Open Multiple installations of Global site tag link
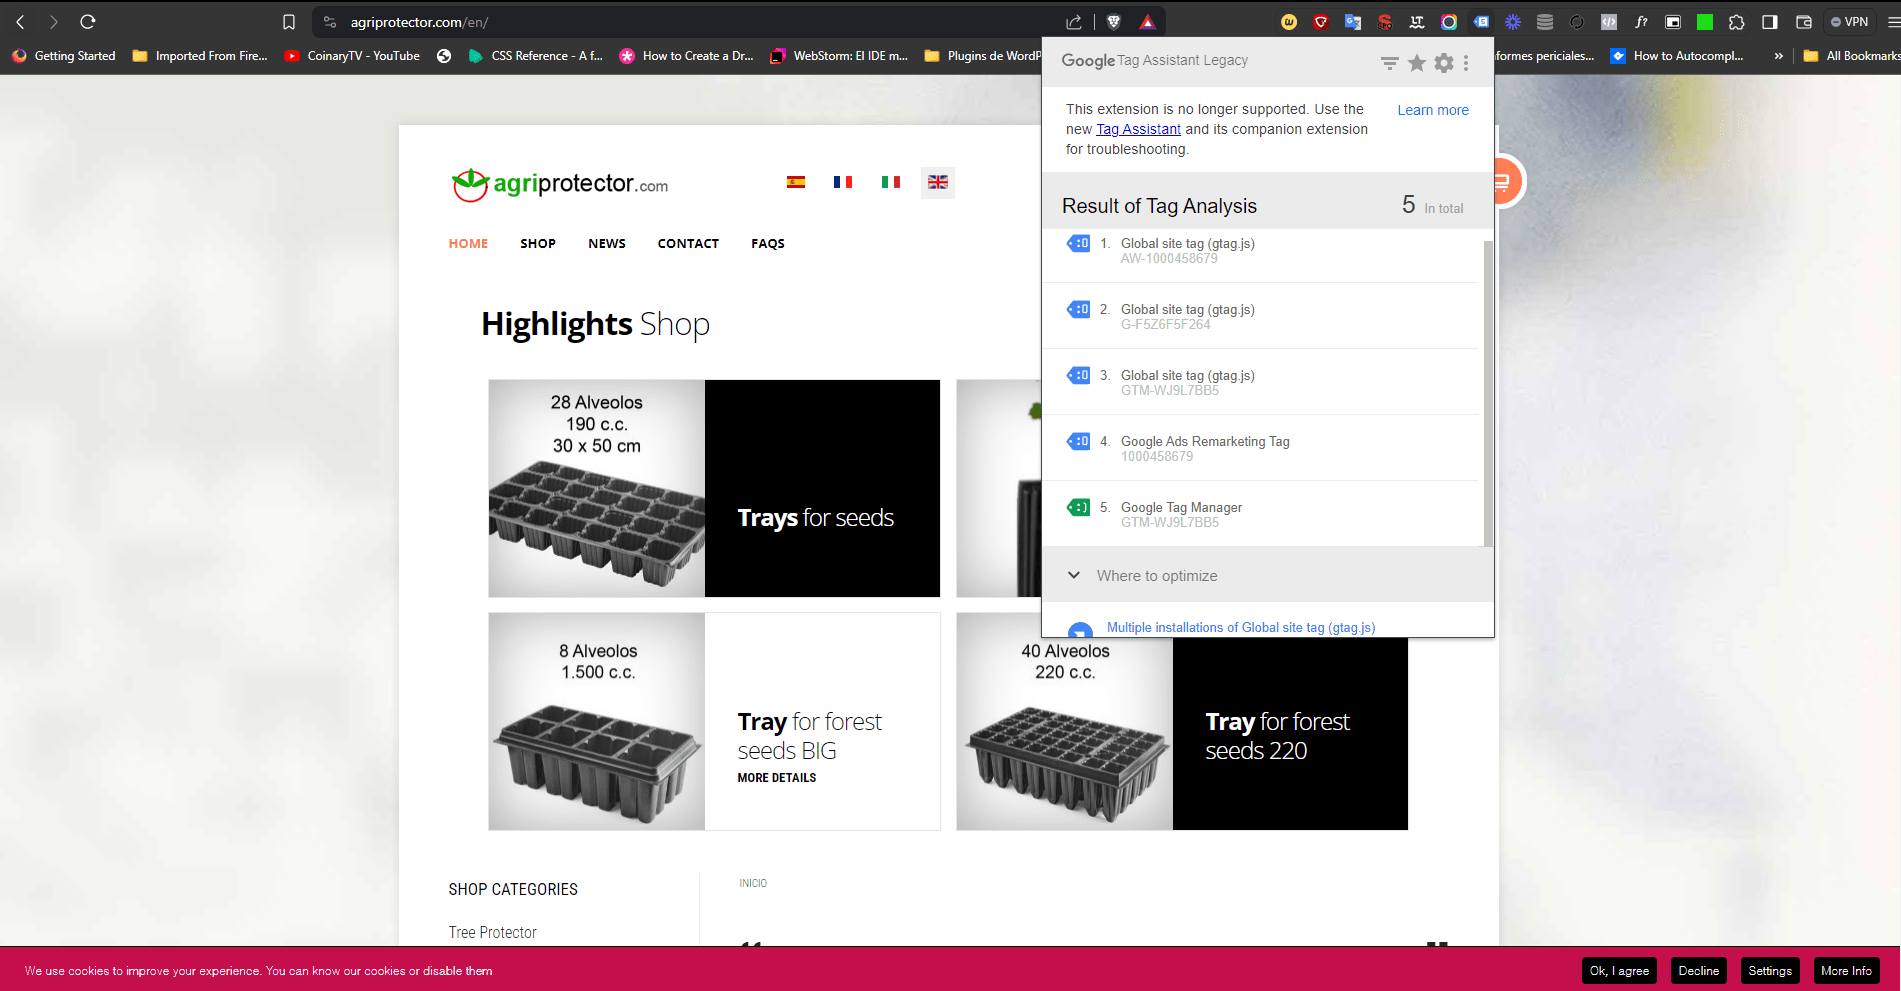This screenshot has height=991, width=1901. [x=1241, y=627]
